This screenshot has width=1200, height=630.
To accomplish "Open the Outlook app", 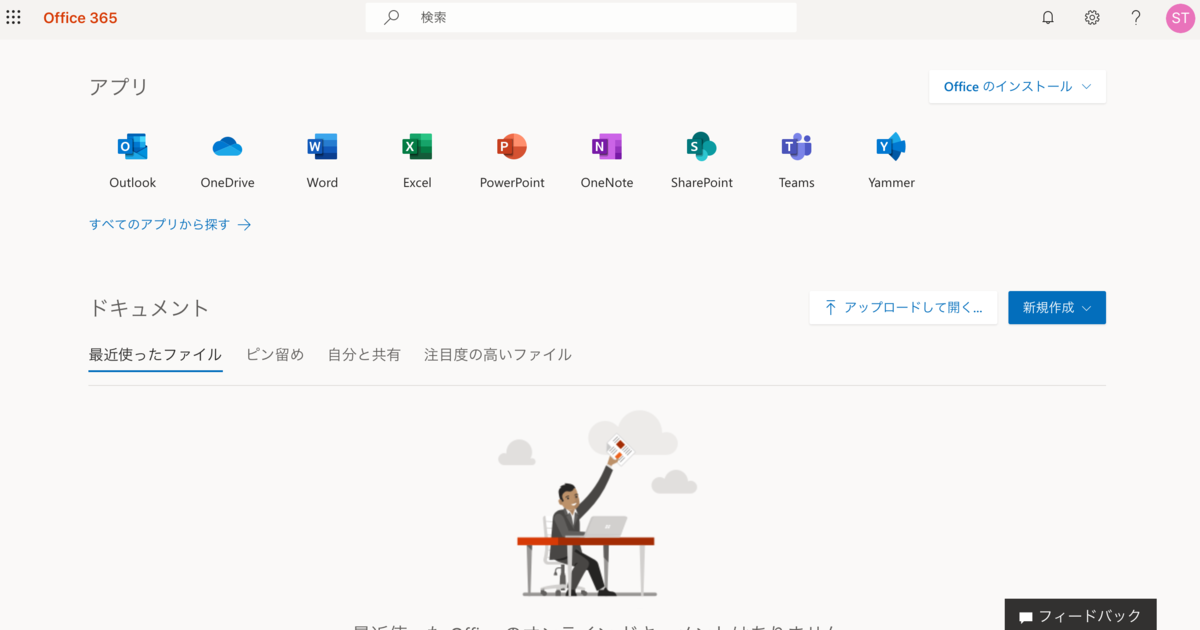I will tap(133, 161).
